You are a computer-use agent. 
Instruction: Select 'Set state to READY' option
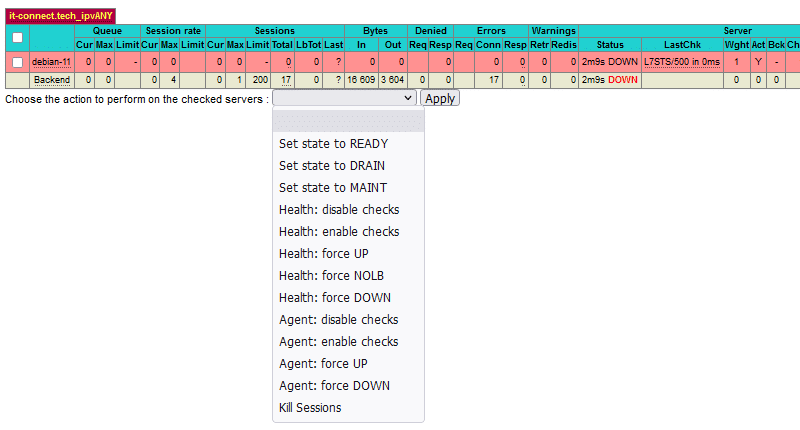(x=333, y=144)
